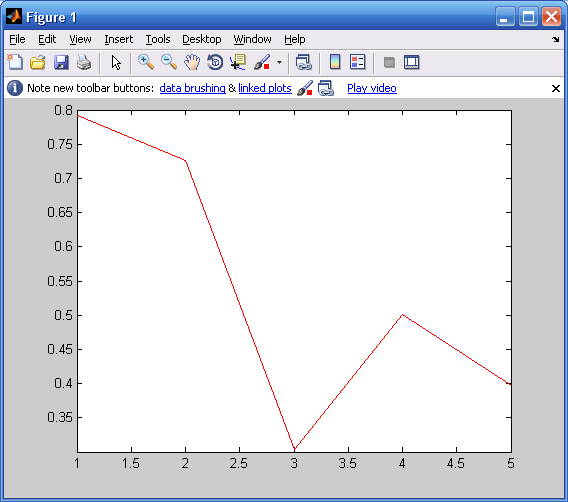Screen dimensions: 568x502
Task: Open the Tools menu
Action: tap(158, 39)
